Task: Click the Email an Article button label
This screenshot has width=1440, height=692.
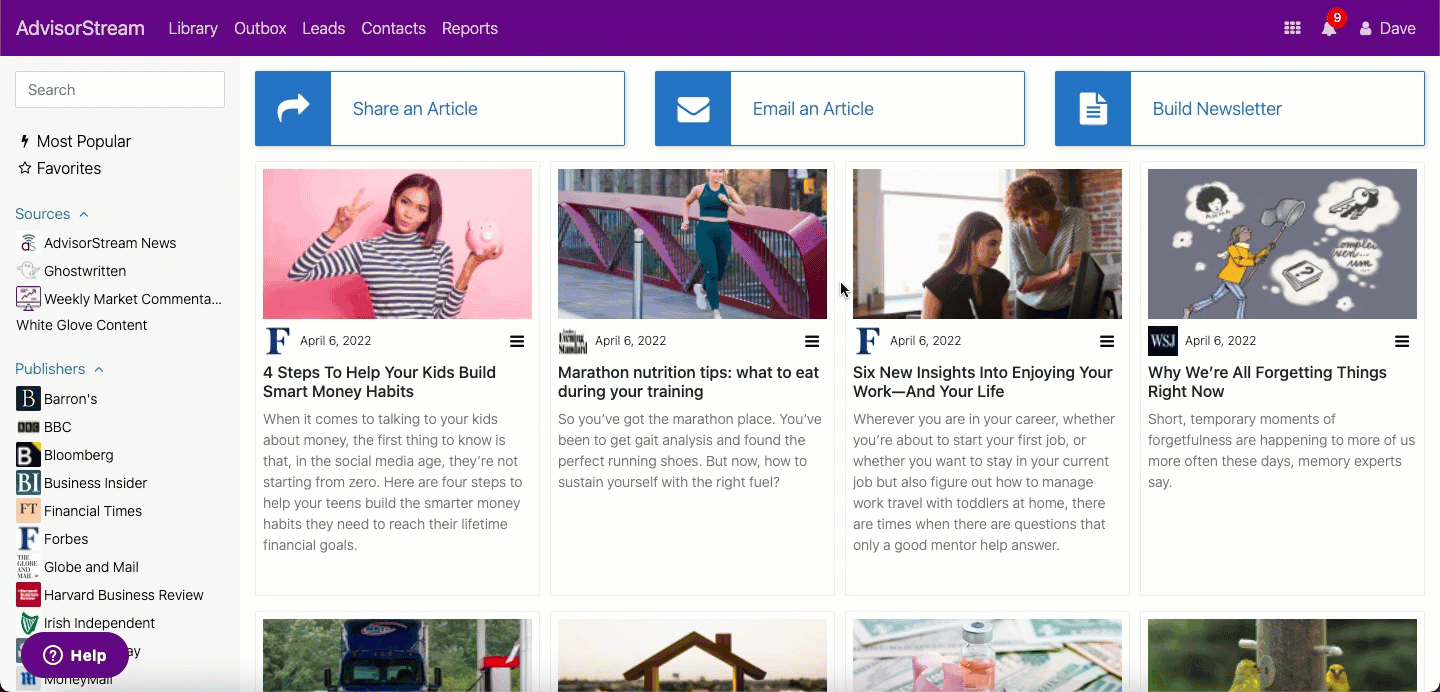Action: point(813,109)
